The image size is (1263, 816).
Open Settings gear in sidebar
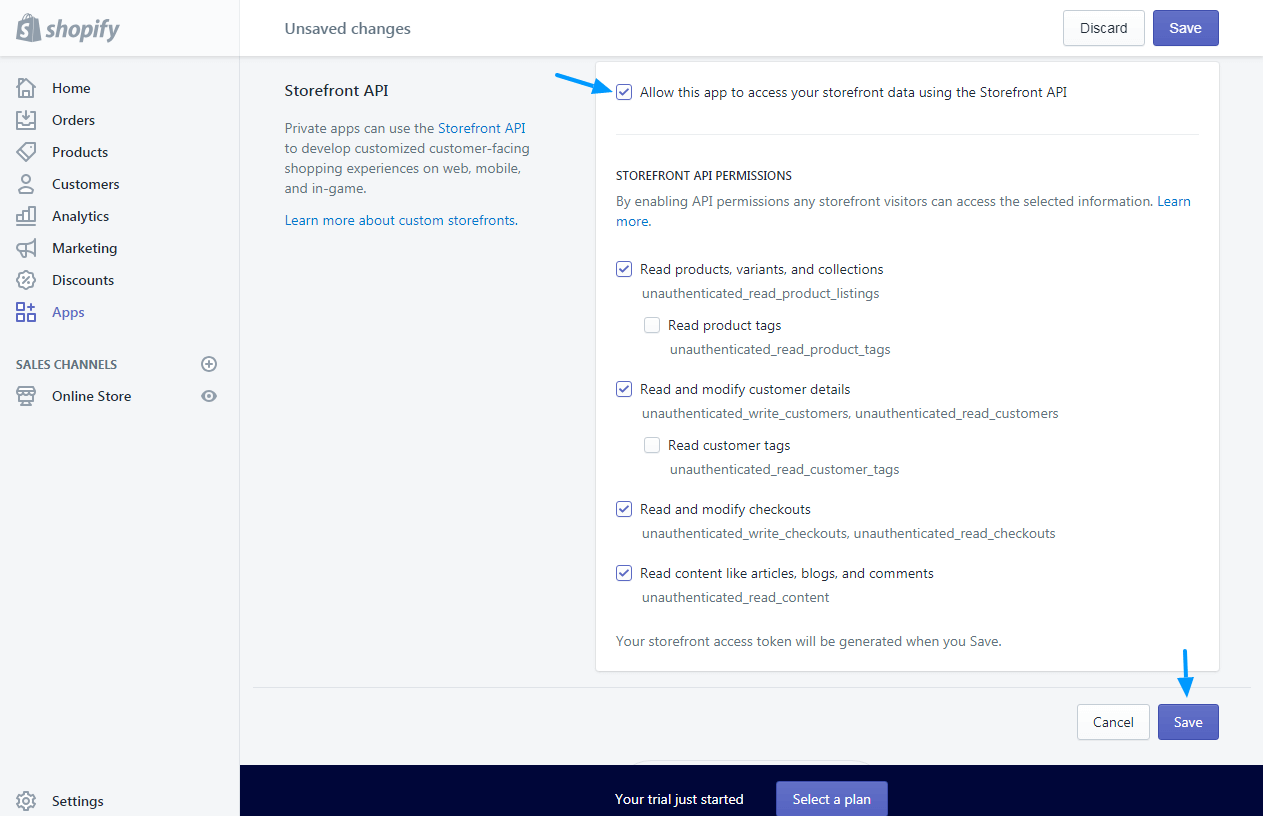coord(26,801)
